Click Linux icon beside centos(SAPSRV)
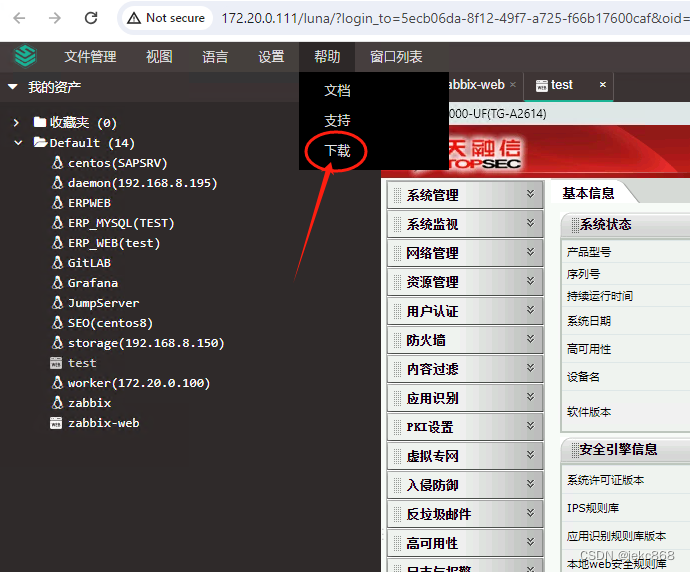 57,162
